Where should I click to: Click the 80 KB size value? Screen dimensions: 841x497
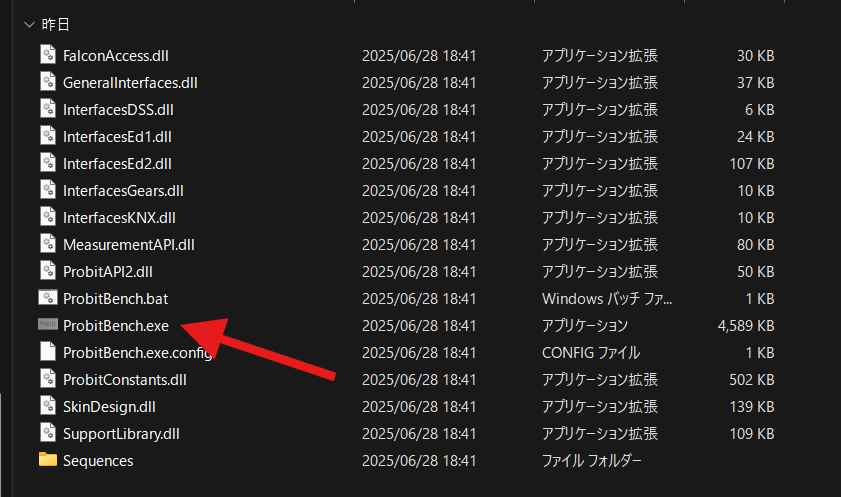pos(756,245)
